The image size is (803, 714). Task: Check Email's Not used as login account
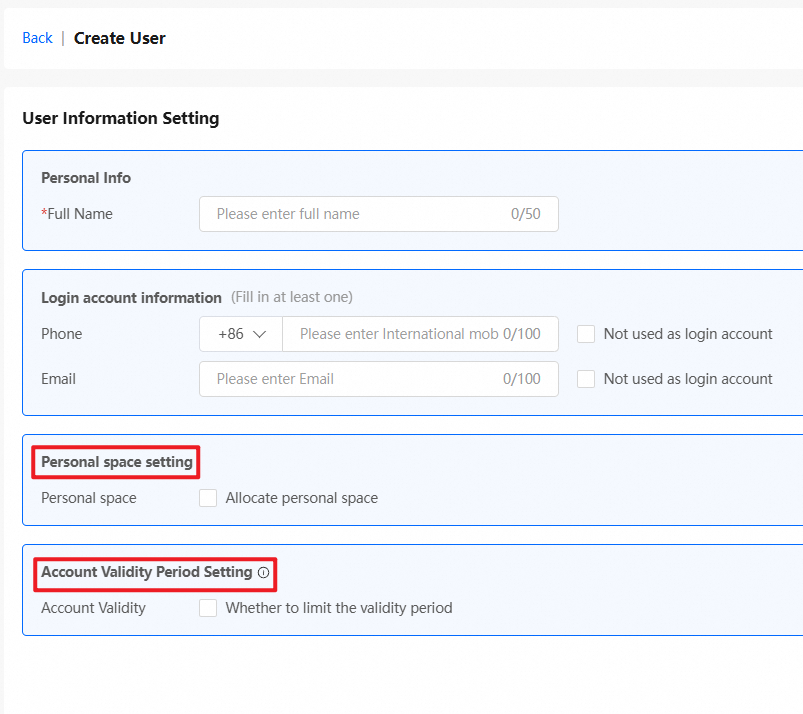pos(586,379)
